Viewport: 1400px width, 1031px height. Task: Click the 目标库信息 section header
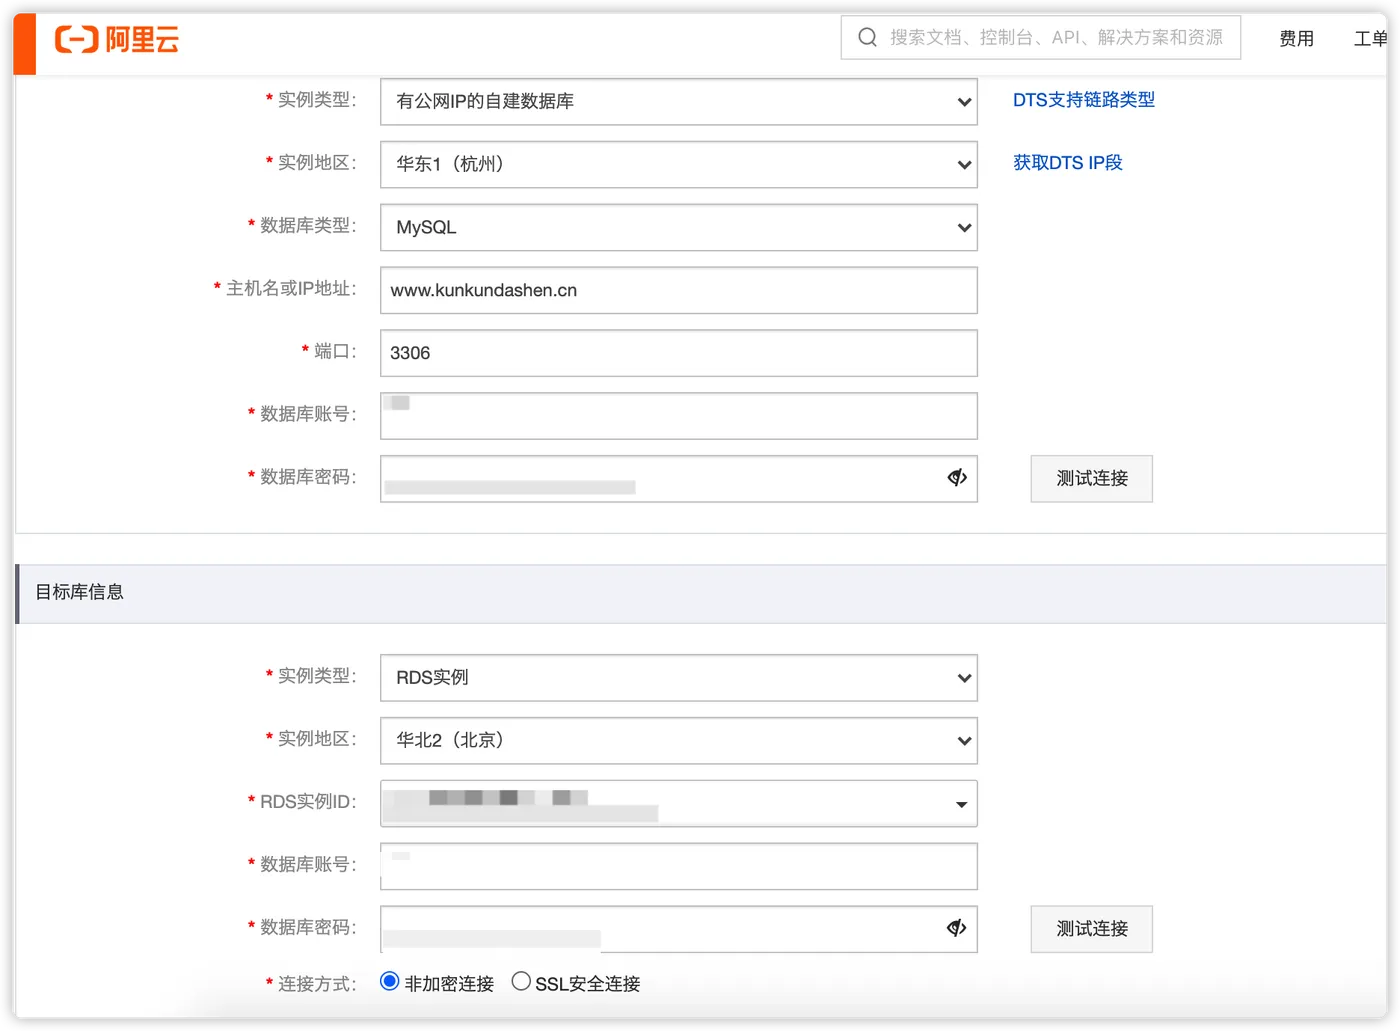point(701,593)
